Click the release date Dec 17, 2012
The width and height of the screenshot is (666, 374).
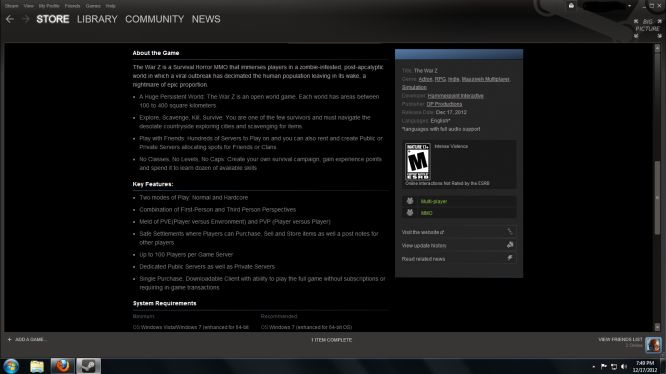tap(451, 112)
